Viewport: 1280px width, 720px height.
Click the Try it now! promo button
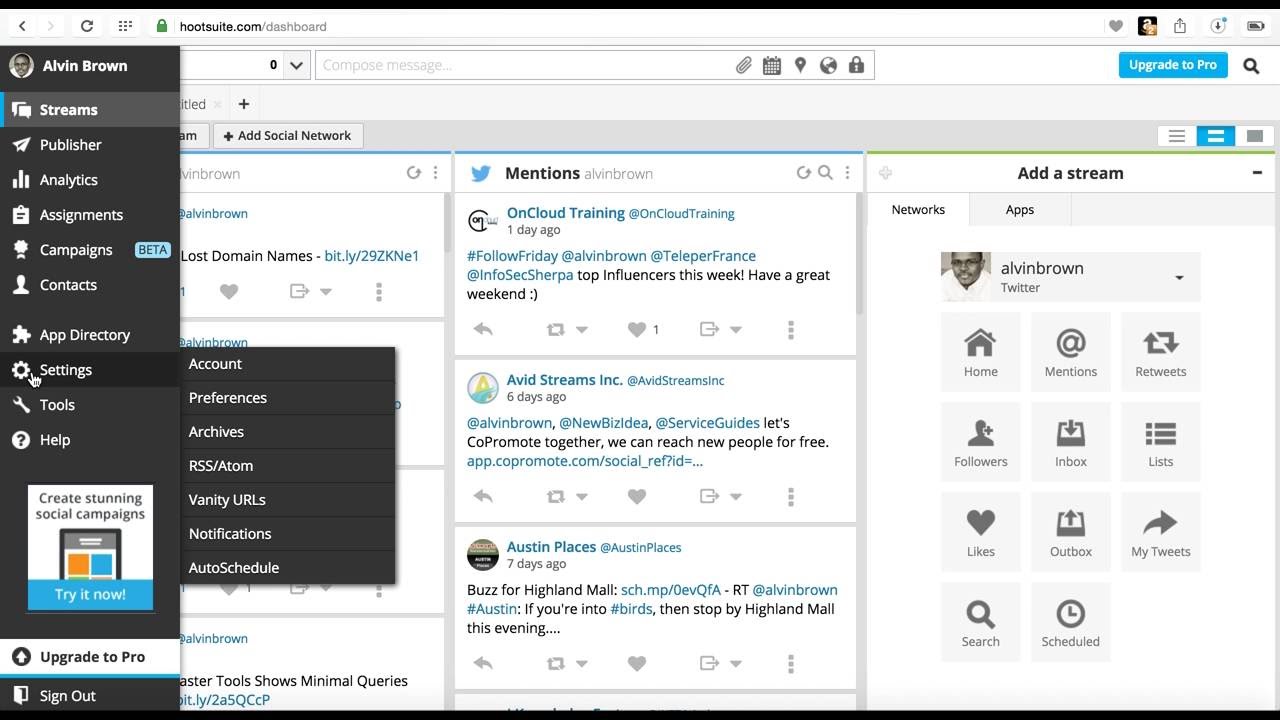[90, 594]
